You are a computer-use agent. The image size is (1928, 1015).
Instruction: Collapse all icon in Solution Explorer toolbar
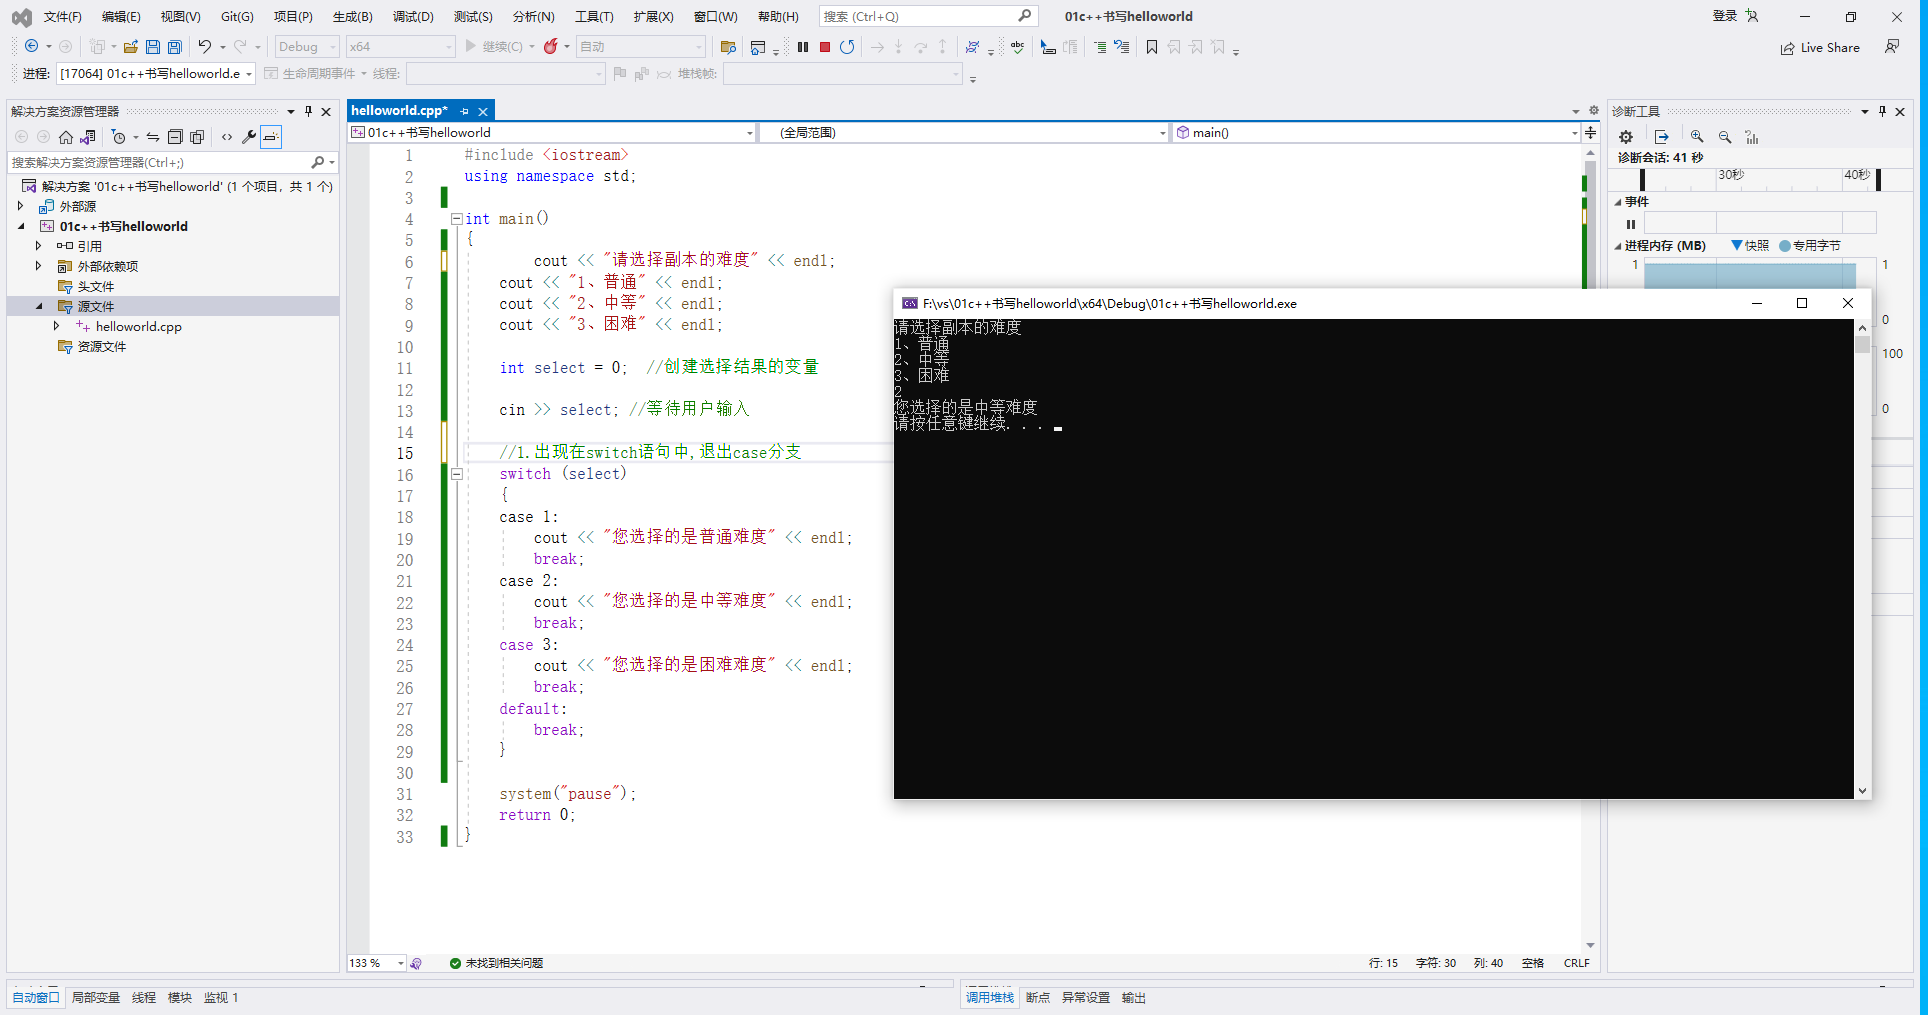(x=175, y=137)
